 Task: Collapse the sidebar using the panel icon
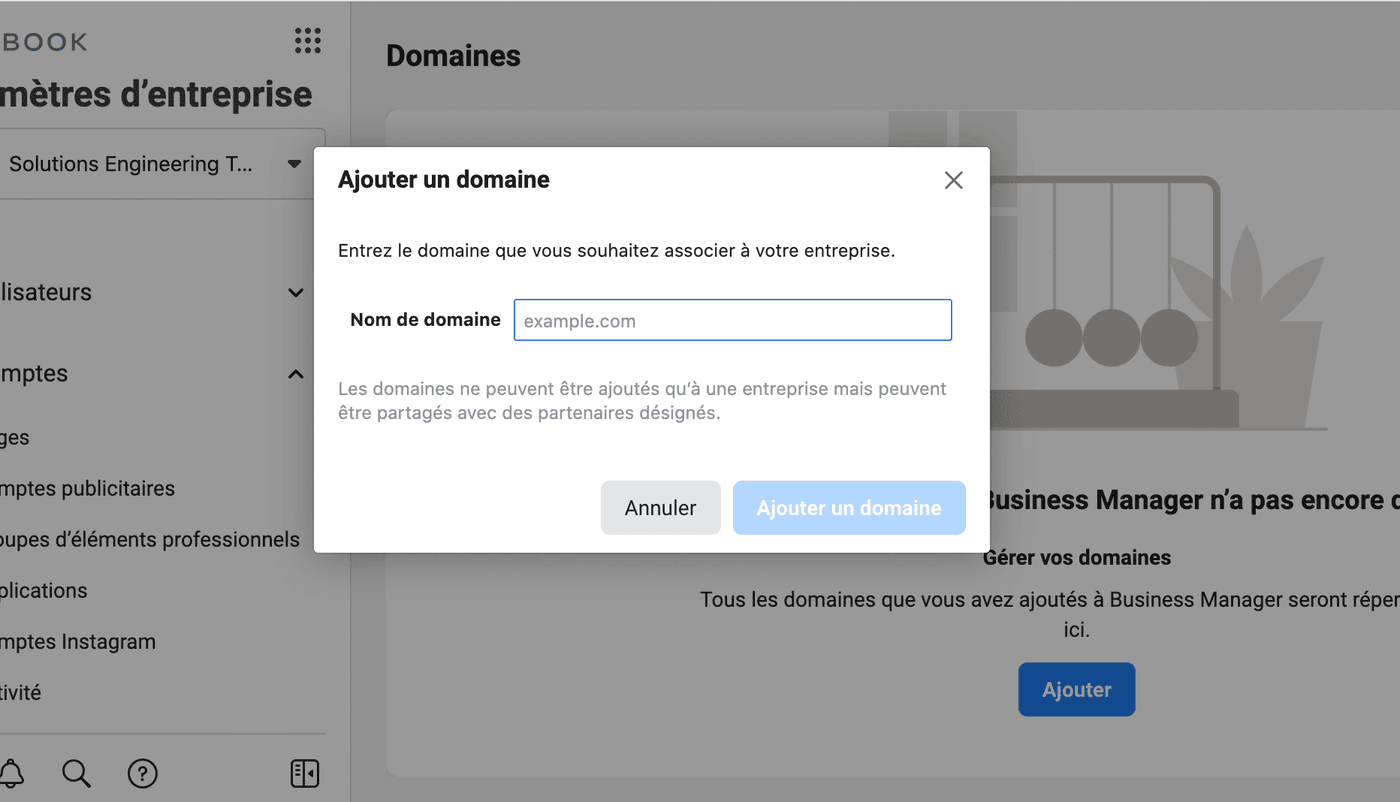click(x=305, y=773)
